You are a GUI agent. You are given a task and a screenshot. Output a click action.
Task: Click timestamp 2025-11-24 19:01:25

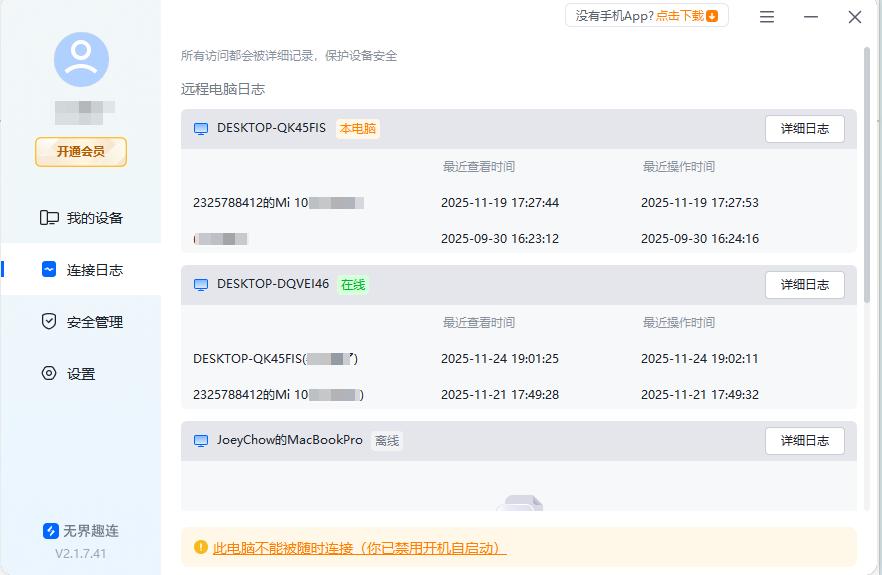[x=500, y=358]
